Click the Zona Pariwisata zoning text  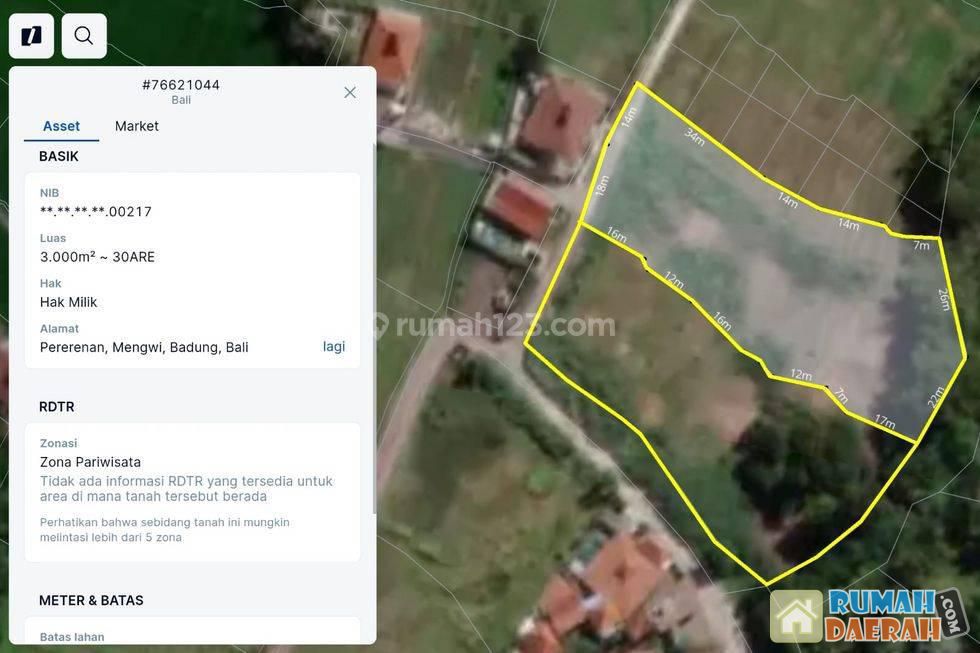(90, 462)
